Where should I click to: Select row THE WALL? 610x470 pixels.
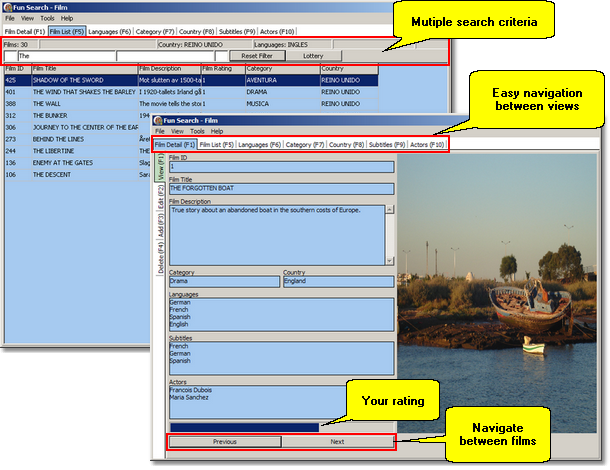point(191,104)
